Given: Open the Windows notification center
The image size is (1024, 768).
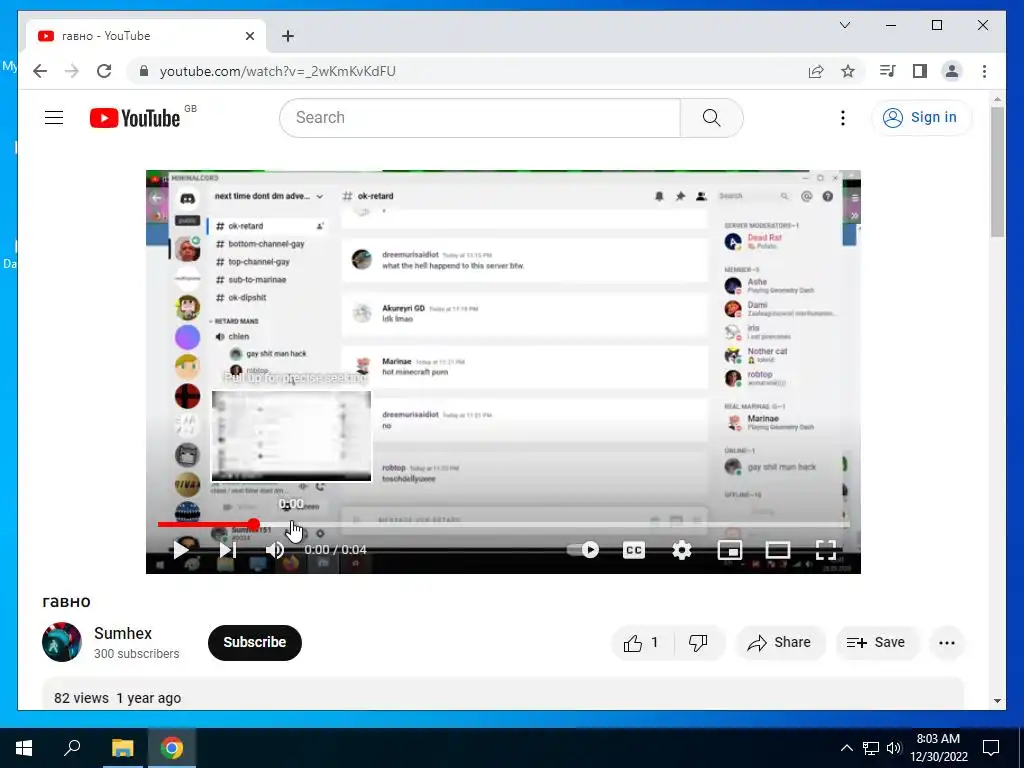Looking at the screenshot, I should 991,748.
